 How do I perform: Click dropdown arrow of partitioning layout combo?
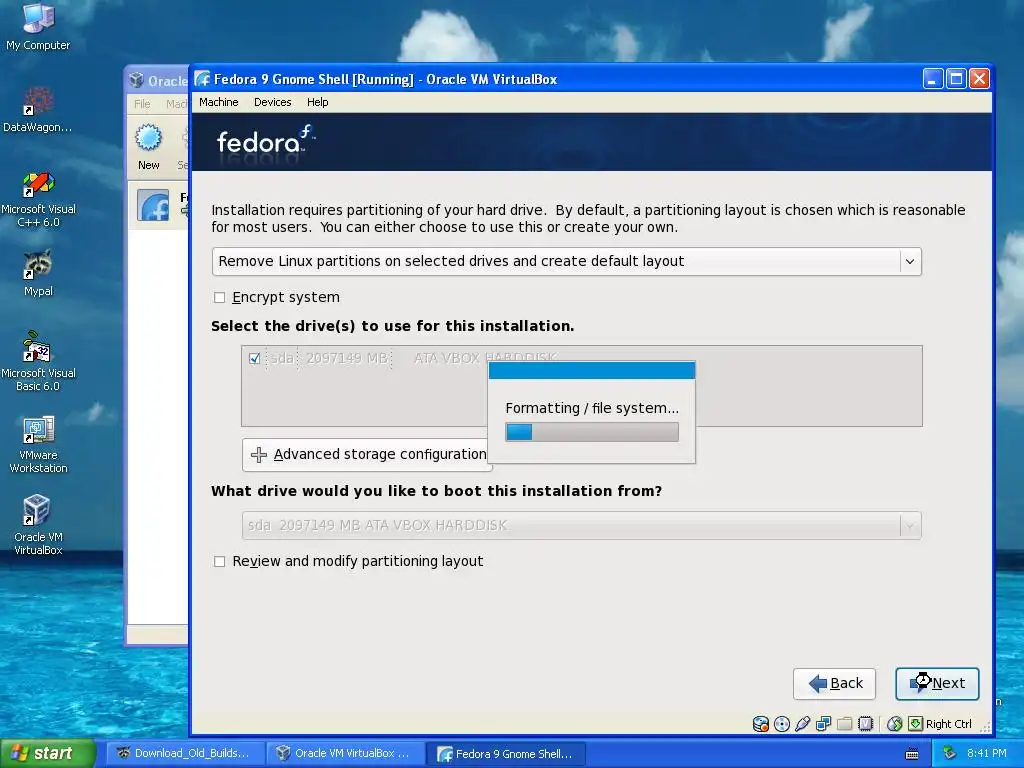(x=910, y=261)
